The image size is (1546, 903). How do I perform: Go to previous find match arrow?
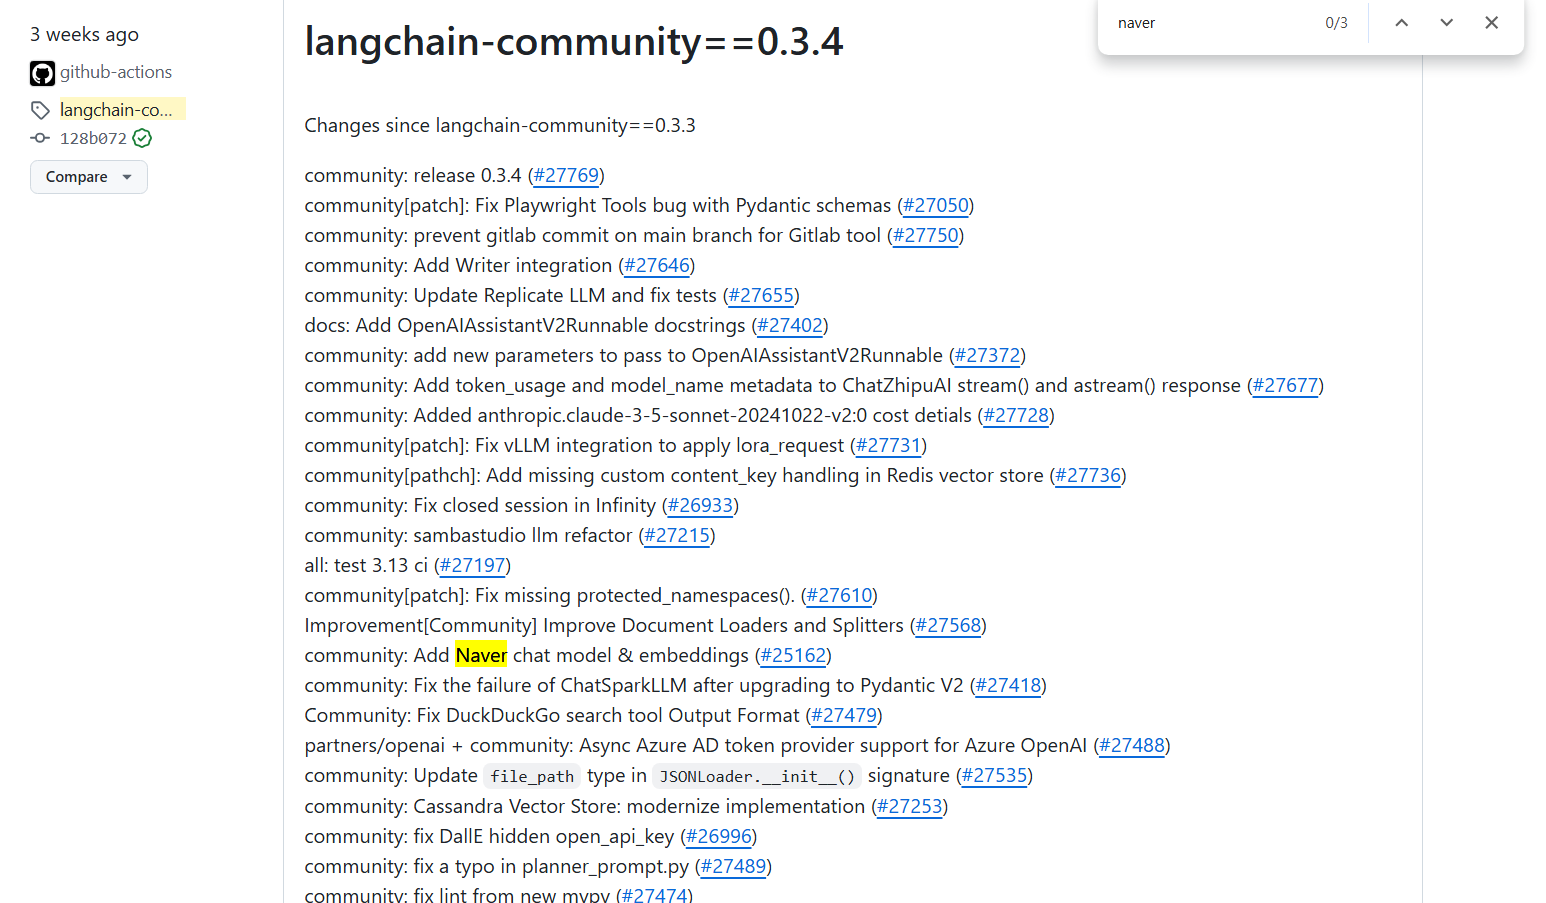(1402, 23)
